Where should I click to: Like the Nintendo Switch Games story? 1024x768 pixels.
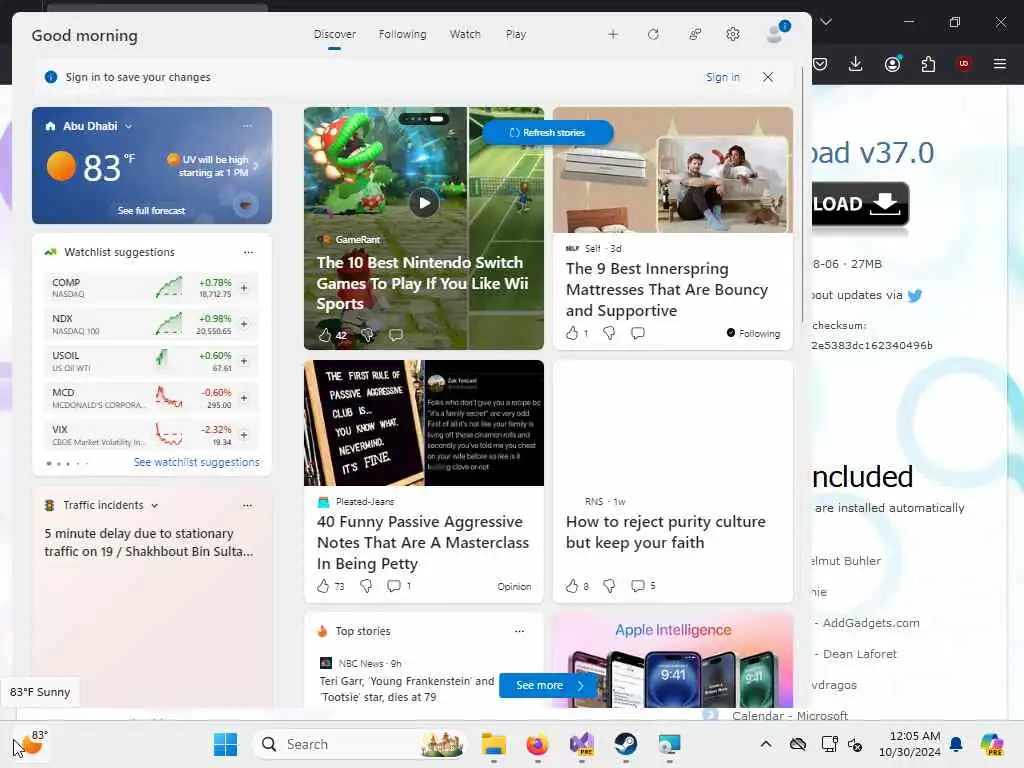325,335
